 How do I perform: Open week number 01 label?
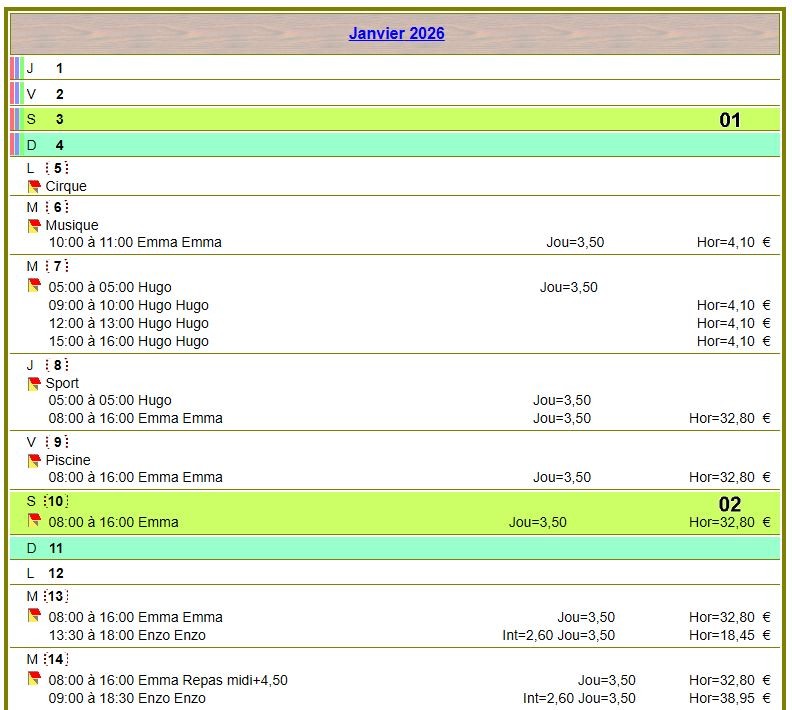pyautogui.click(x=730, y=120)
